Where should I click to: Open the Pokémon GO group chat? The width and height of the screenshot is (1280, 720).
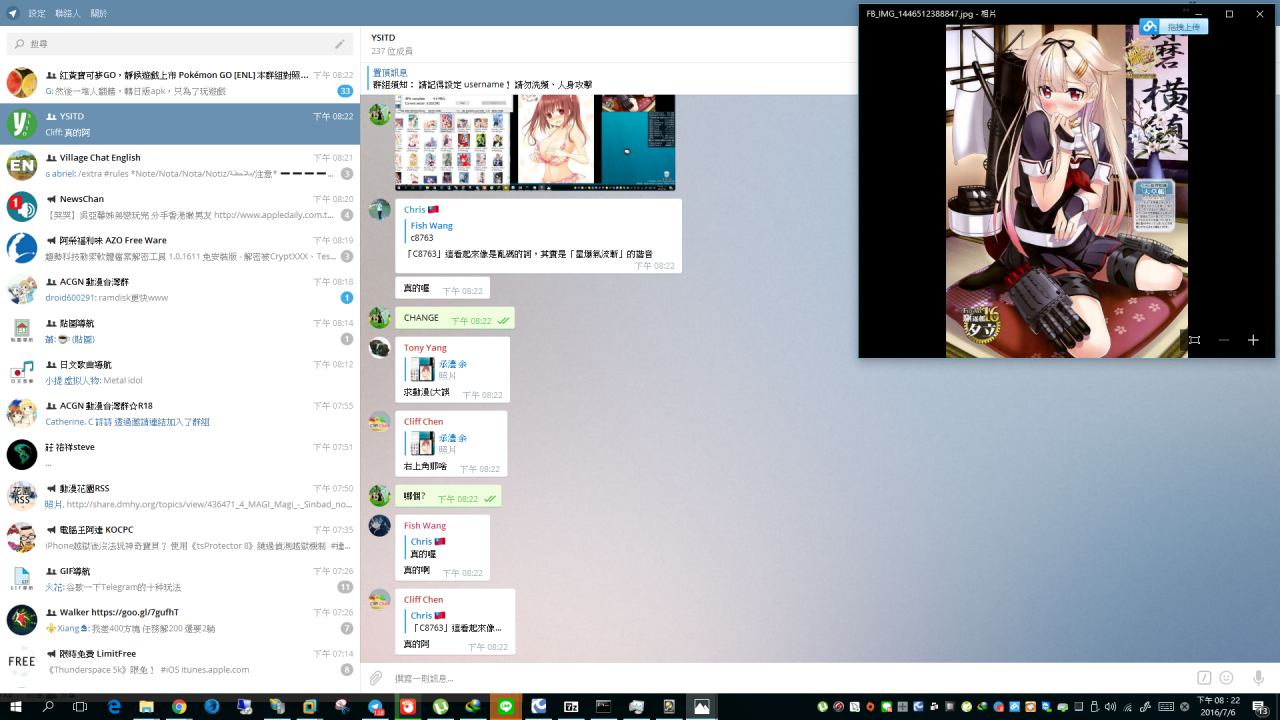tap(180, 82)
